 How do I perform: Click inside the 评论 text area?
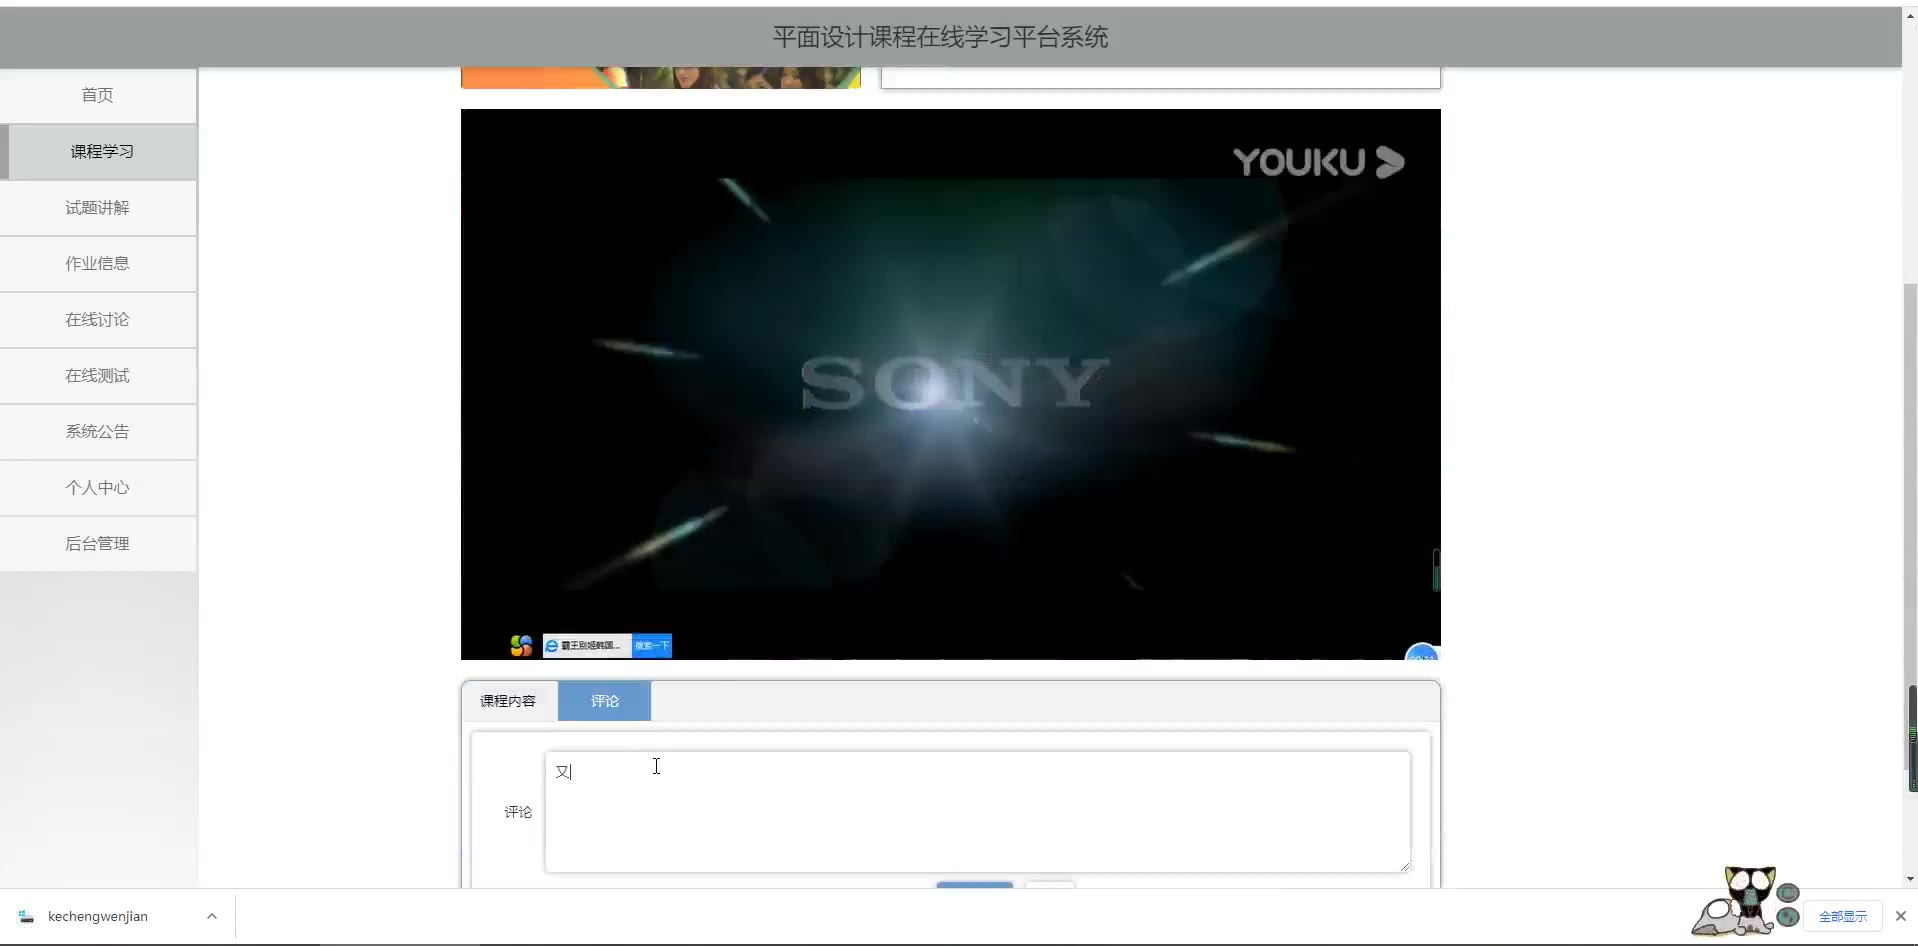[977, 812]
